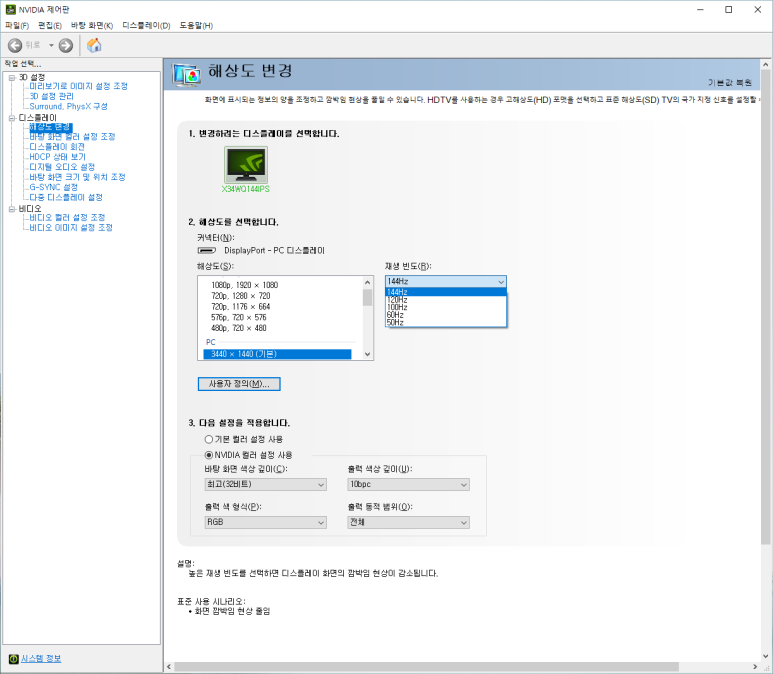Screen dimensions: 773x674
Task: Open Surround, PhysX 구성 page
Action: coord(68,106)
